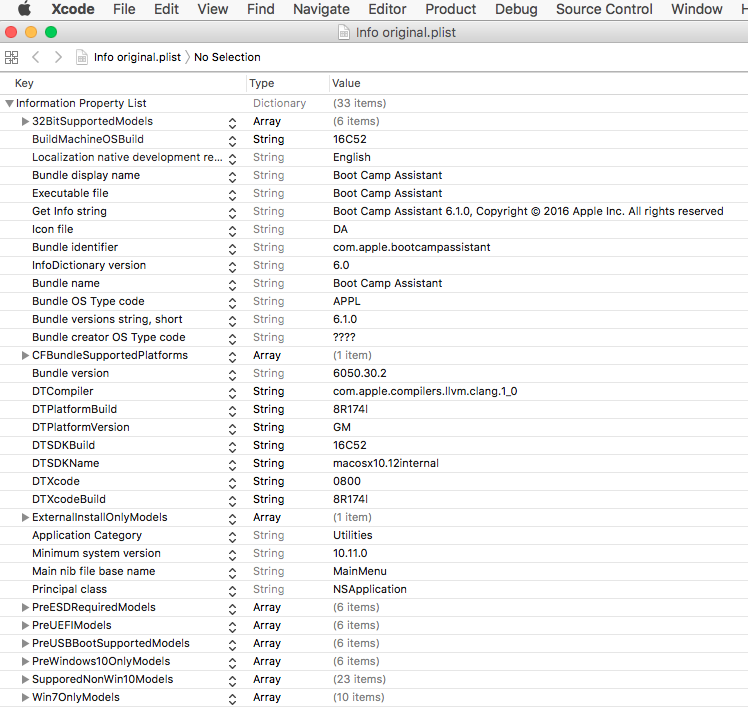Open key stepper for Bundle display name

[x=232, y=177]
